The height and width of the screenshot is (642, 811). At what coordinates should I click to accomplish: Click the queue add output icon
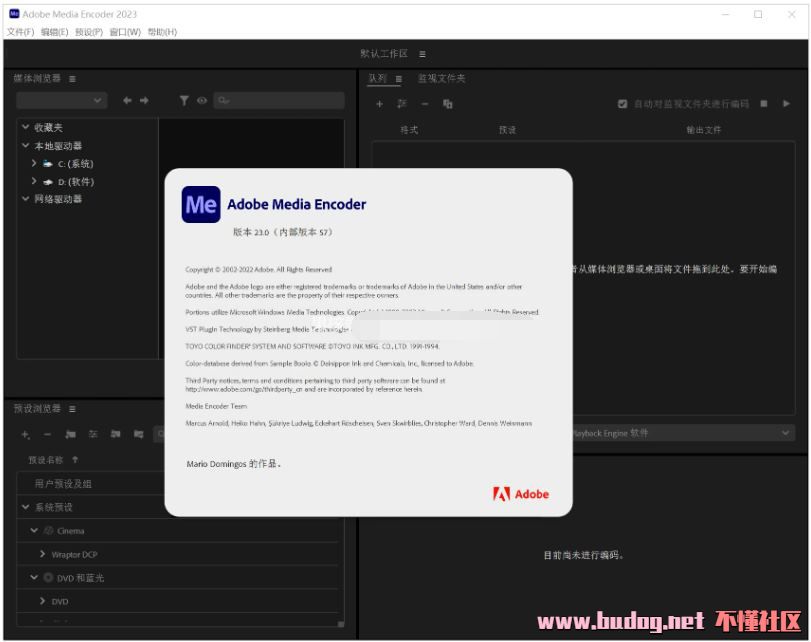pyautogui.click(x=401, y=104)
